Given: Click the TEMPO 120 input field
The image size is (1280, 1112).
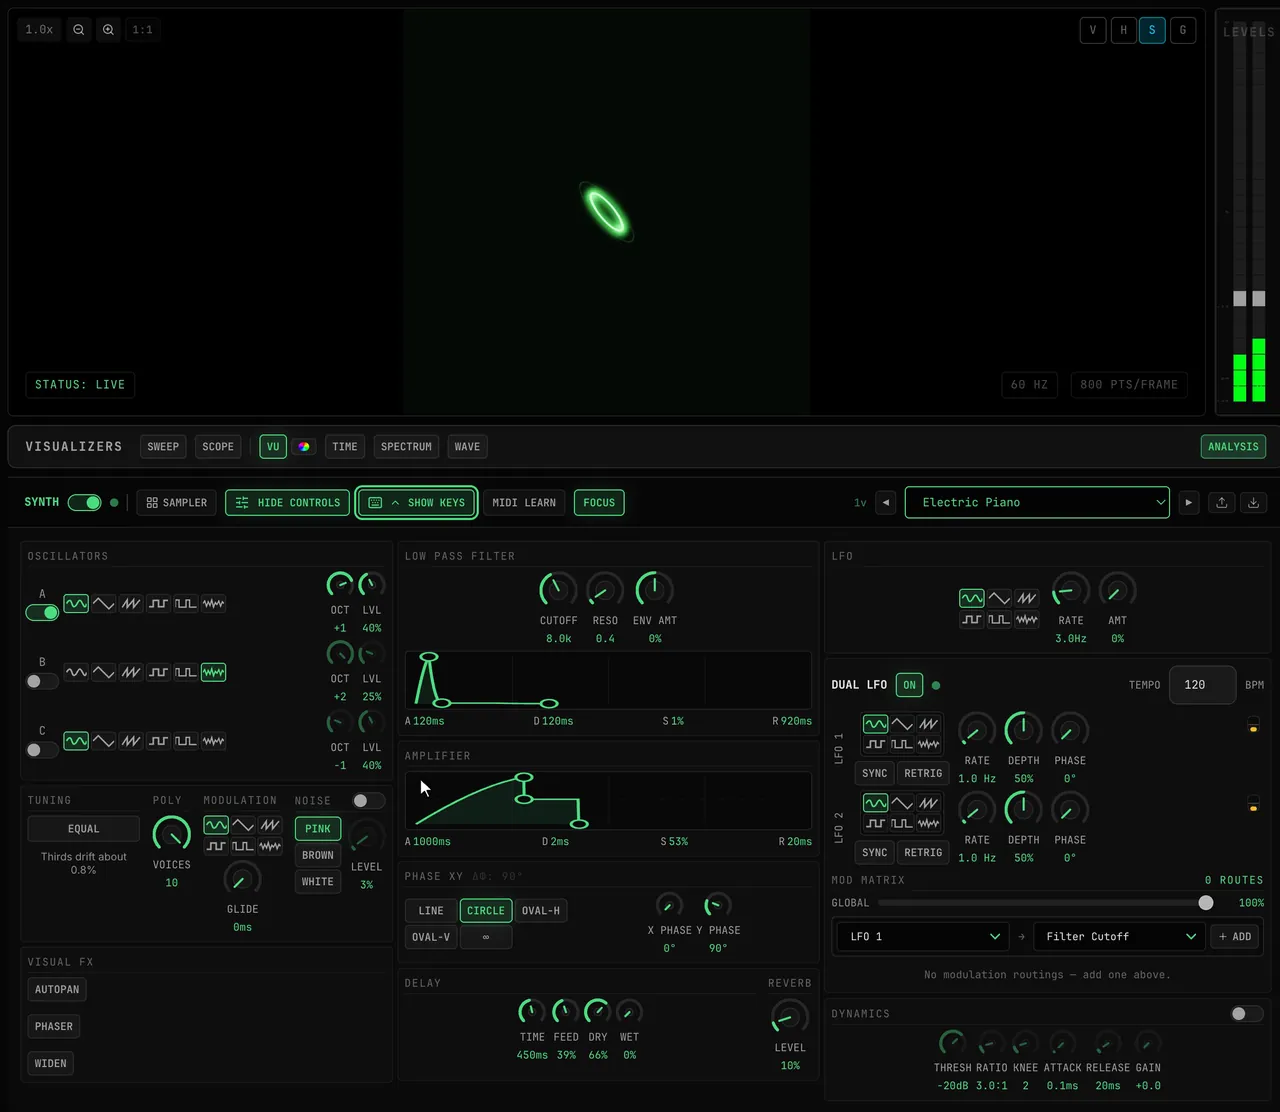Looking at the screenshot, I should click(1202, 685).
